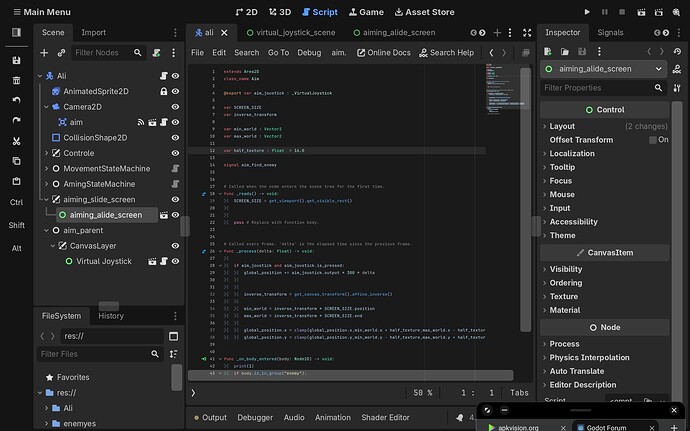Collapse the Camera2D tree node
Viewport: 690px width, 431px height.
click(46, 107)
